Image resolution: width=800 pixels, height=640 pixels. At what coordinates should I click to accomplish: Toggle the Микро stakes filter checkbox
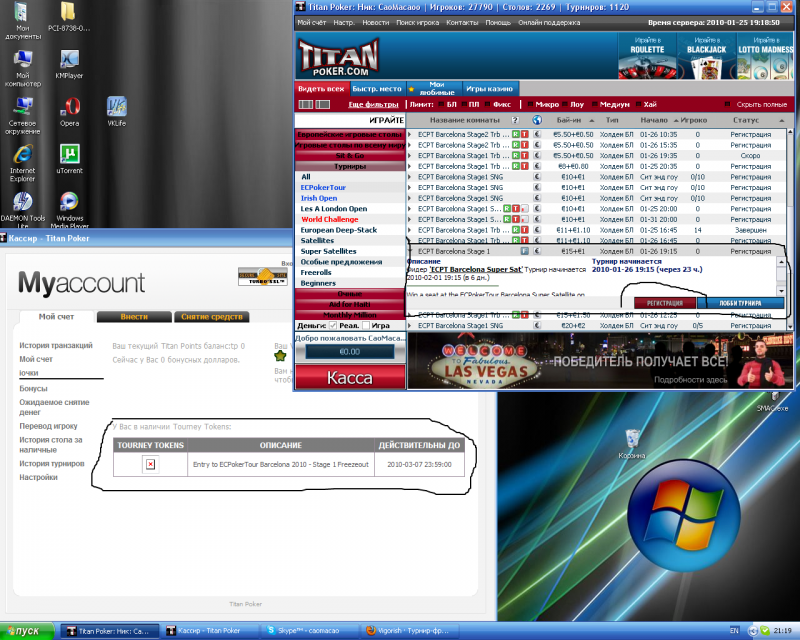pyautogui.click(x=531, y=105)
